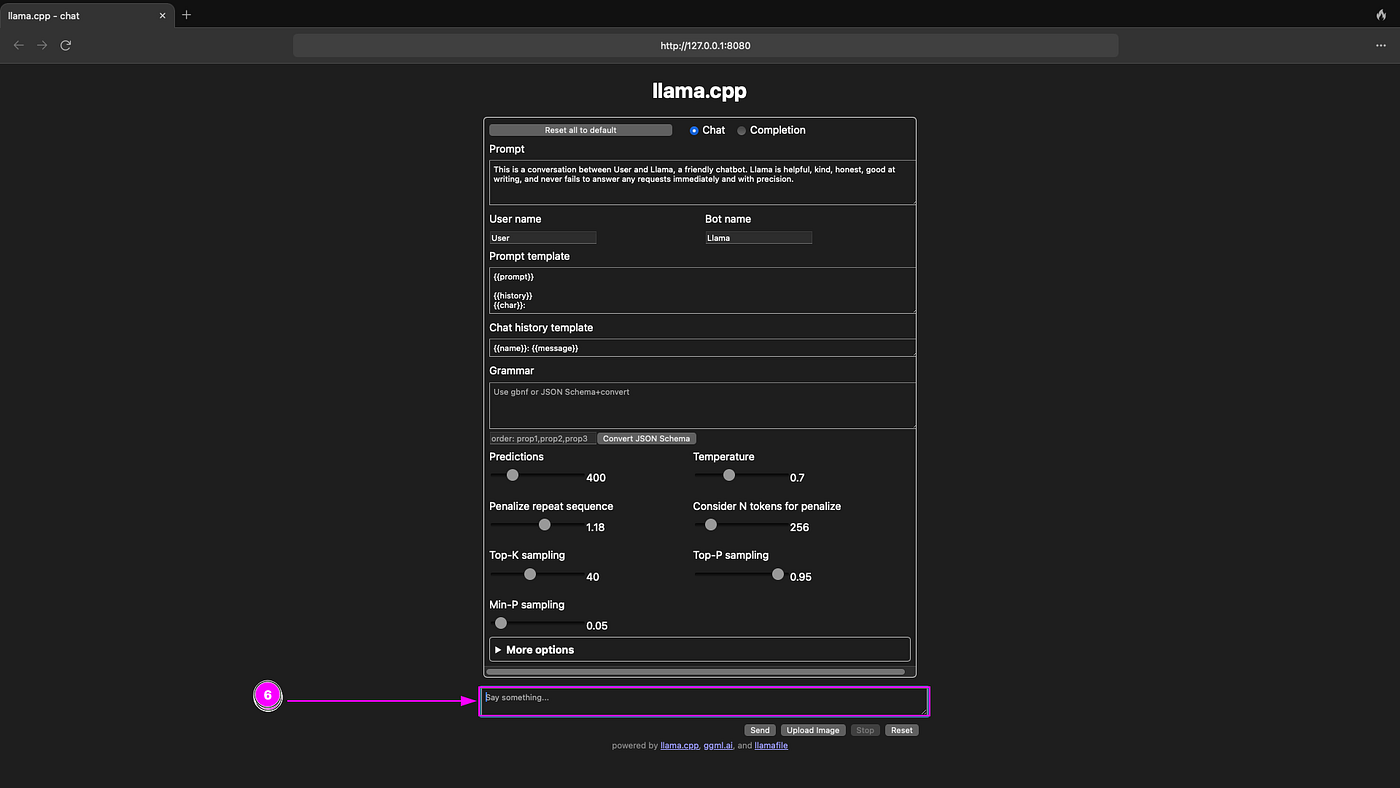
Task: Expand the More options section
Action: click(x=699, y=650)
